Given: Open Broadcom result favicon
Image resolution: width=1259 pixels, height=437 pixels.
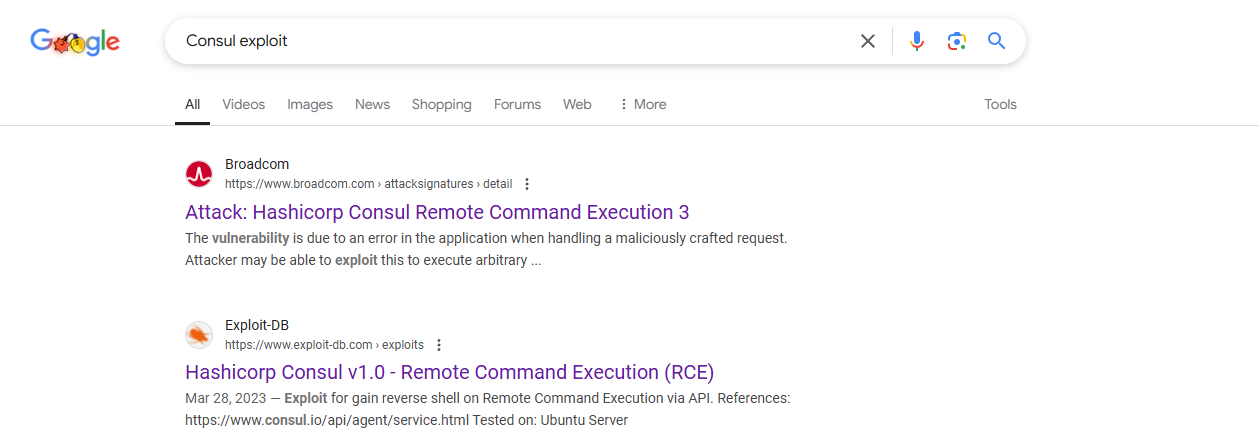Looking at the screenshot, I should pos(199,174).
